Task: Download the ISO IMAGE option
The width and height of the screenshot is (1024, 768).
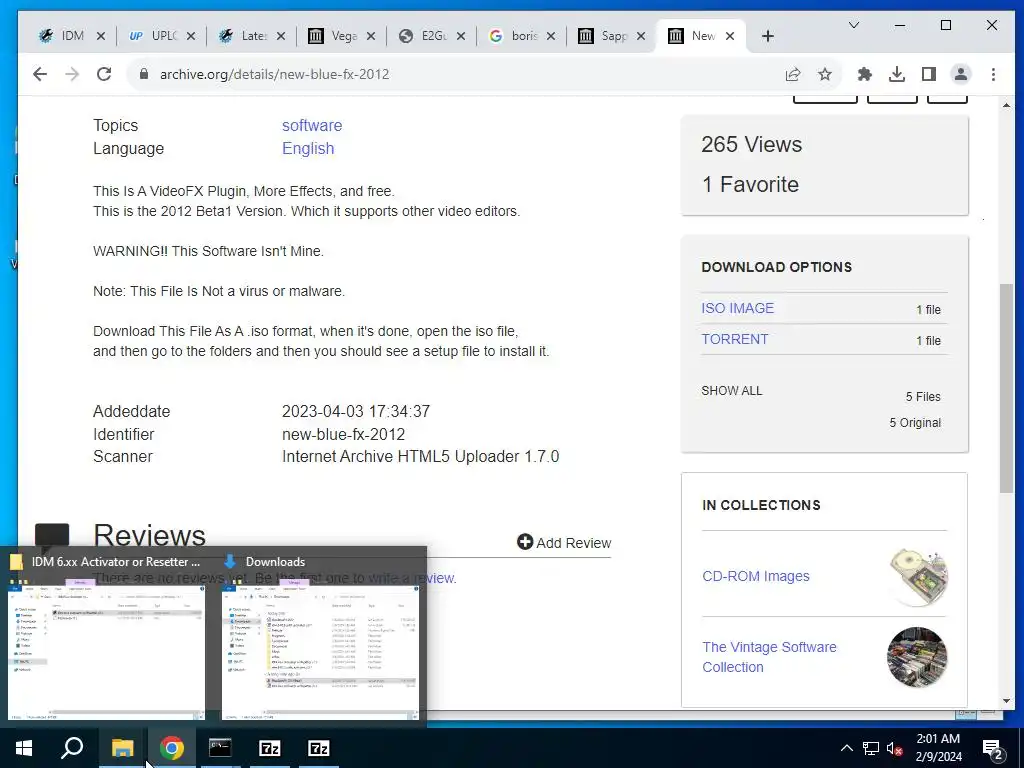Action: coord(737,308)
